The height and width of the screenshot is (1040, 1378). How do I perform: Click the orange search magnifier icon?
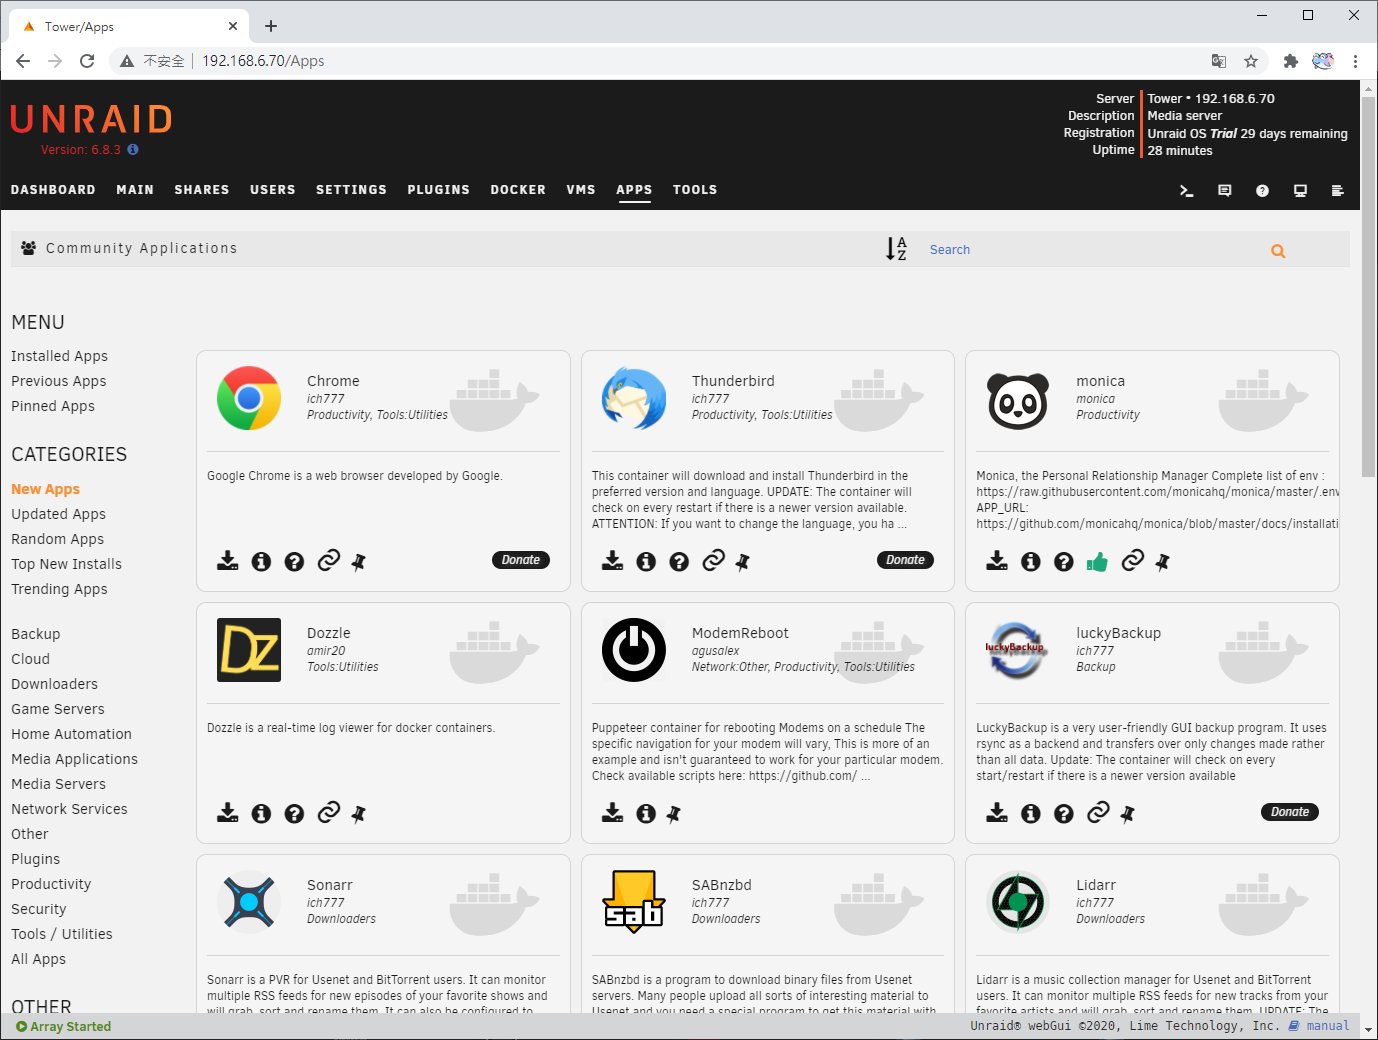point(1277,251)
